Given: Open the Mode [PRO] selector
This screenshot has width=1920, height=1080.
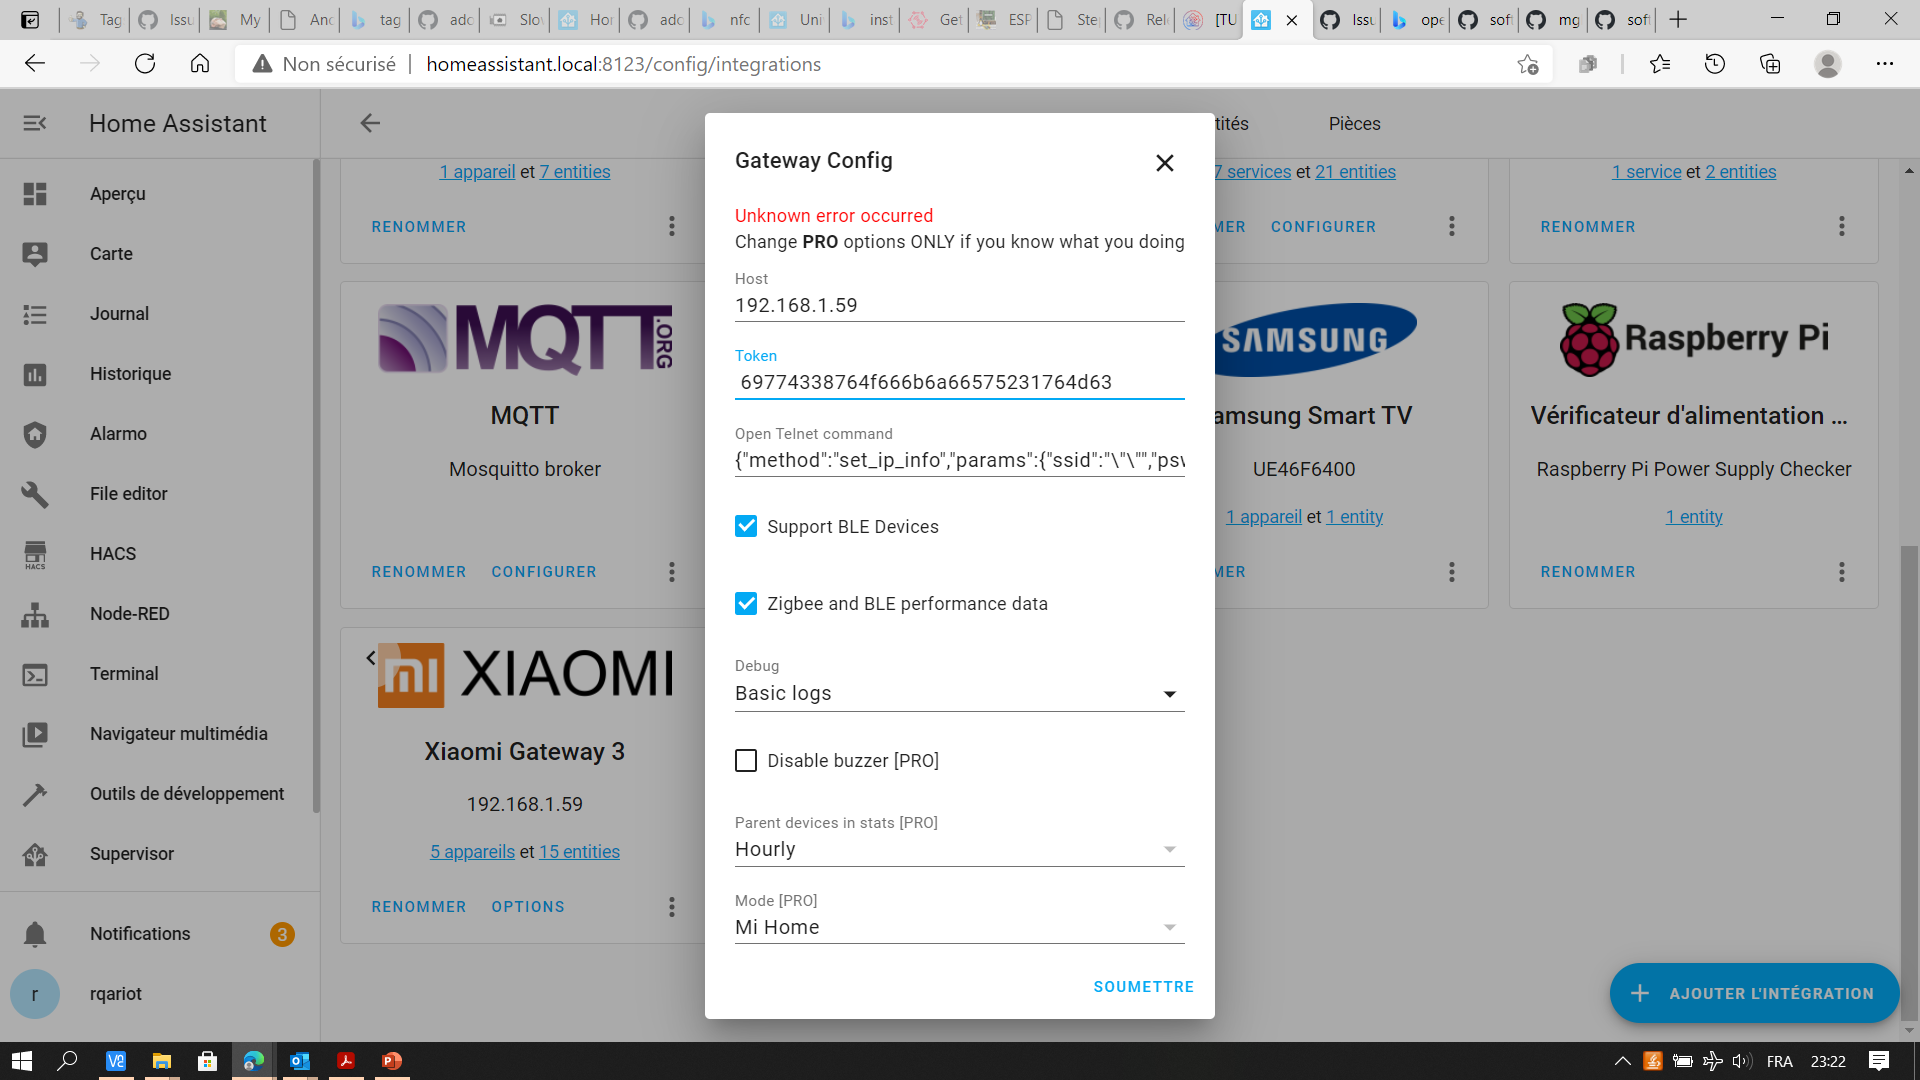Looking at the screenshot, I should click(1168, 926).
